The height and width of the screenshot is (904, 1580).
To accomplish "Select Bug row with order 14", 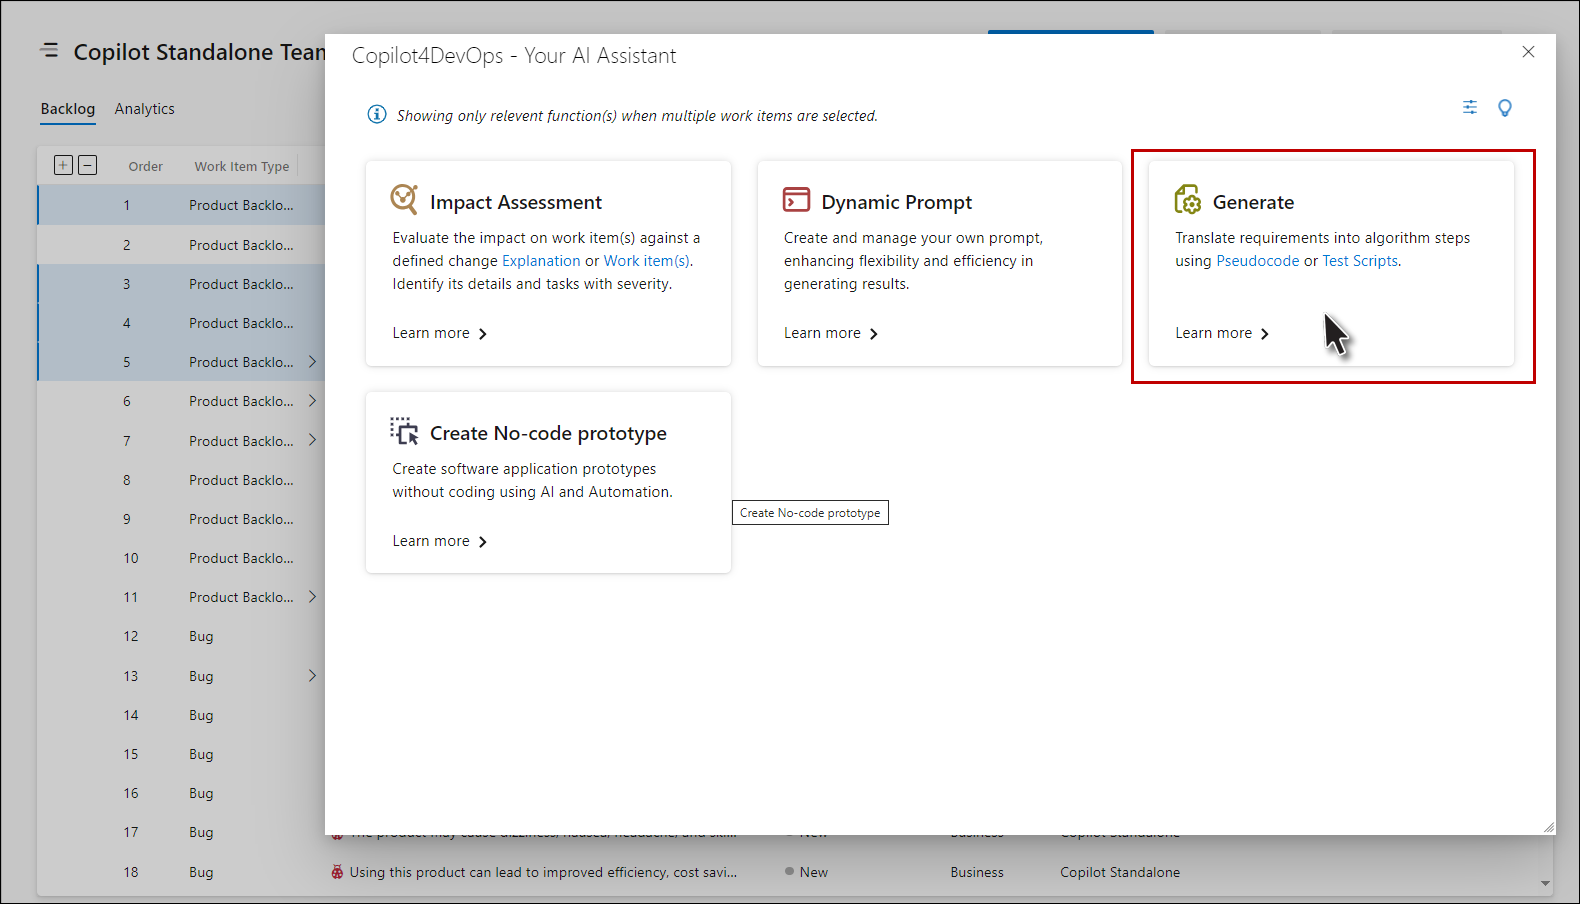I will point(181,715).
